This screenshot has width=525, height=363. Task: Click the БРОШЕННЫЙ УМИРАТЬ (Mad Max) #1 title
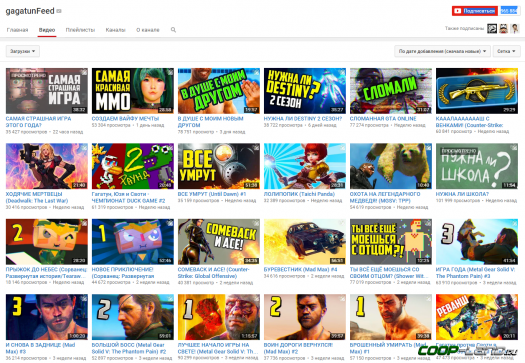pos(388,348)
